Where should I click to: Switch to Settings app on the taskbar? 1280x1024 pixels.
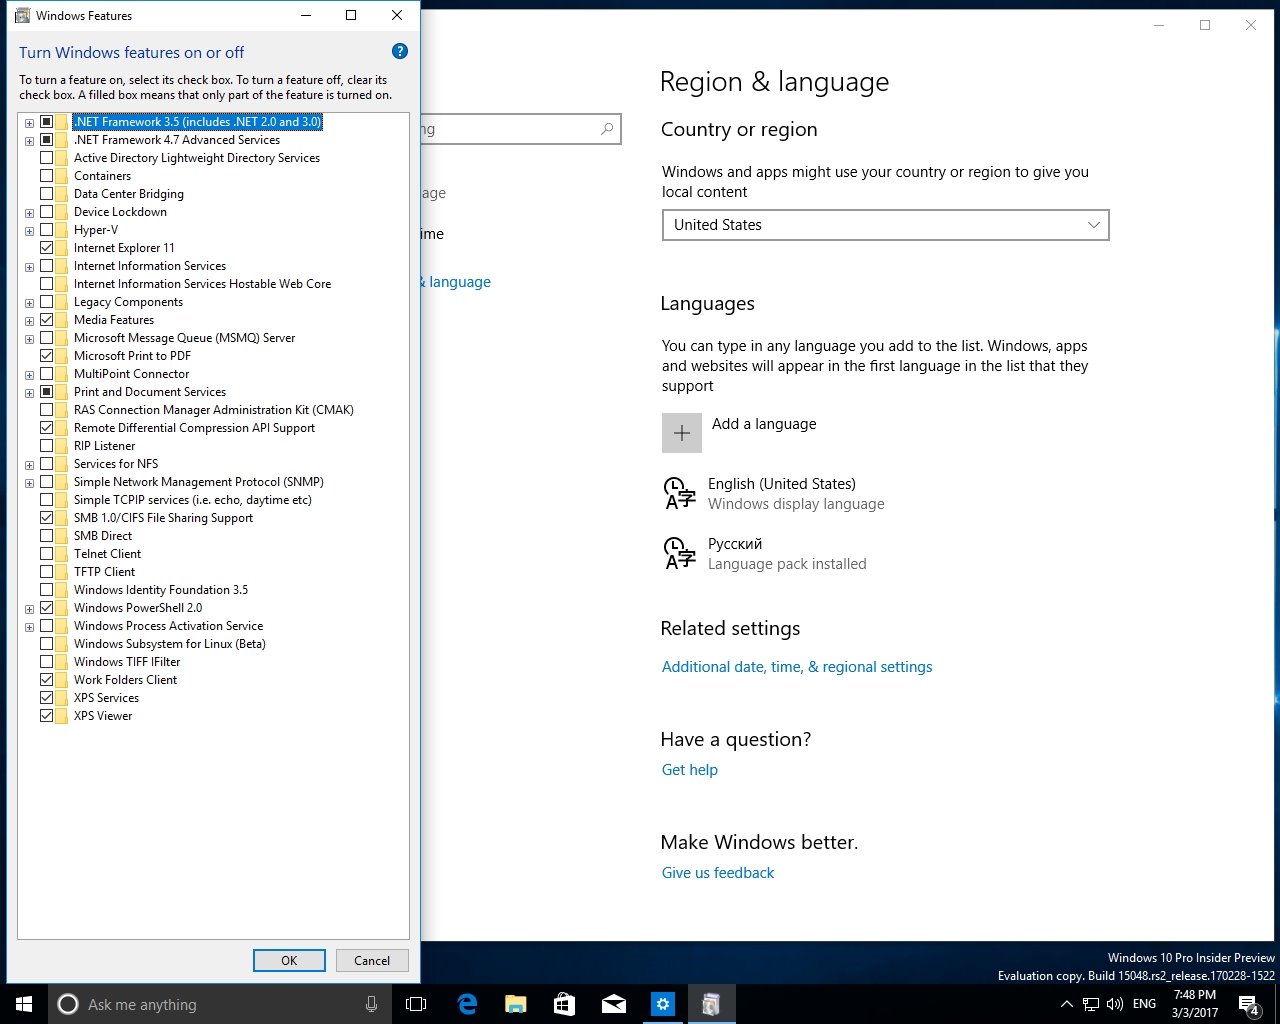pyautogui.click(x=662, y=1004)
